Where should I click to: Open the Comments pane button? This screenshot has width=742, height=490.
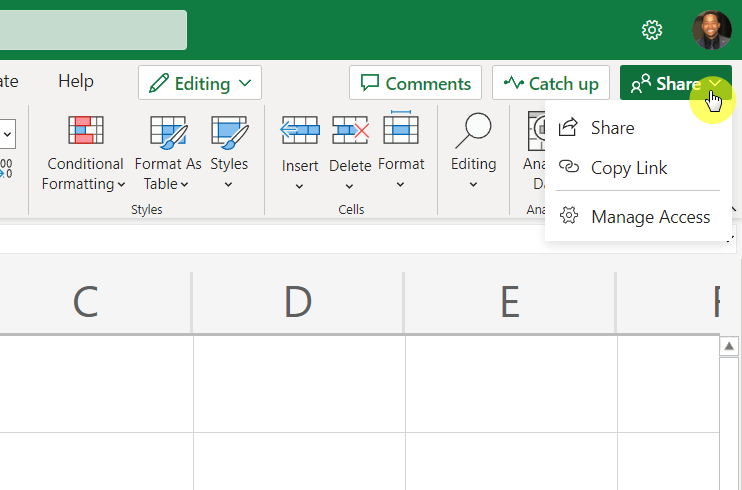coord(415,83)
